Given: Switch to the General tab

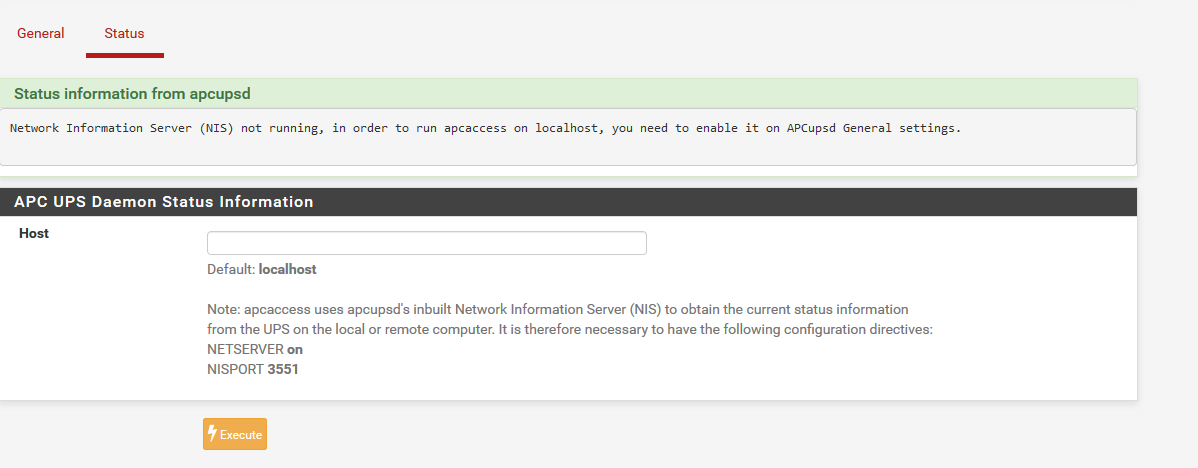Looking at the screenshot, I should coord(40,34).
